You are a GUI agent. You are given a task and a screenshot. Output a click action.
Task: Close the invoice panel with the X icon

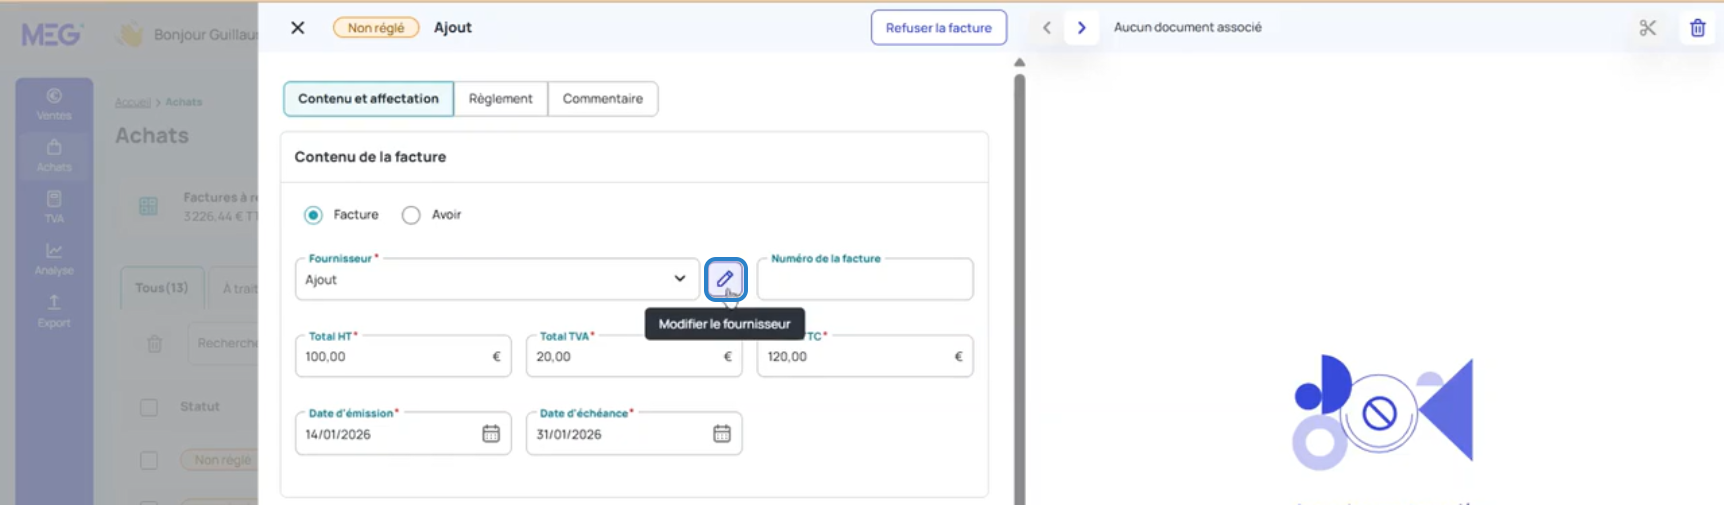coord(297,28)
